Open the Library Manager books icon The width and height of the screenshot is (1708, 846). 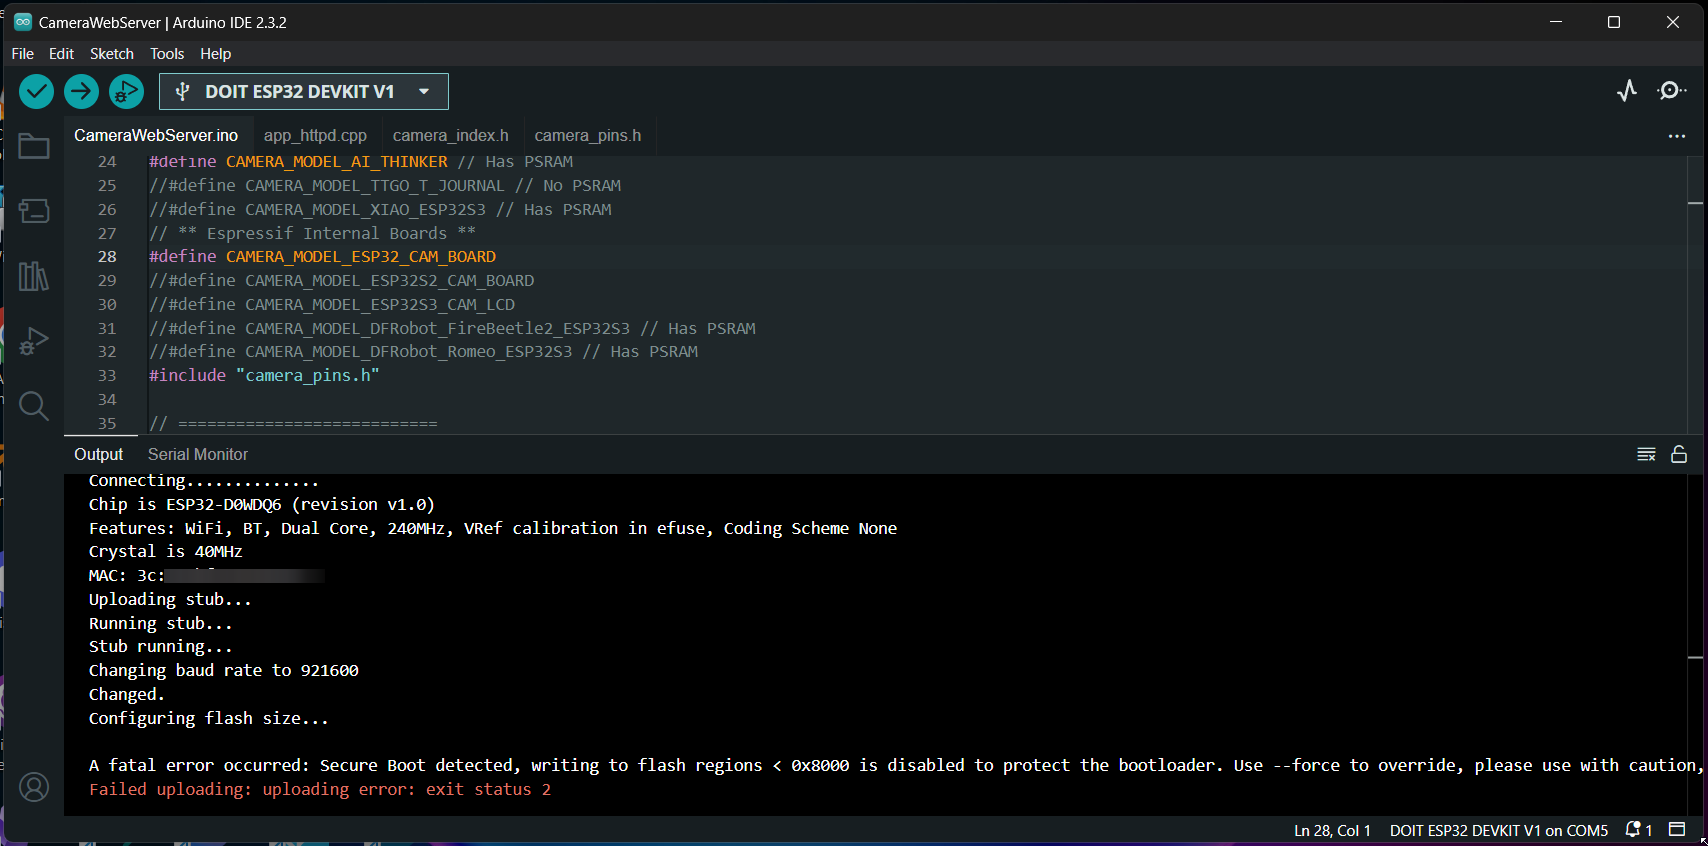coord(34,276)
